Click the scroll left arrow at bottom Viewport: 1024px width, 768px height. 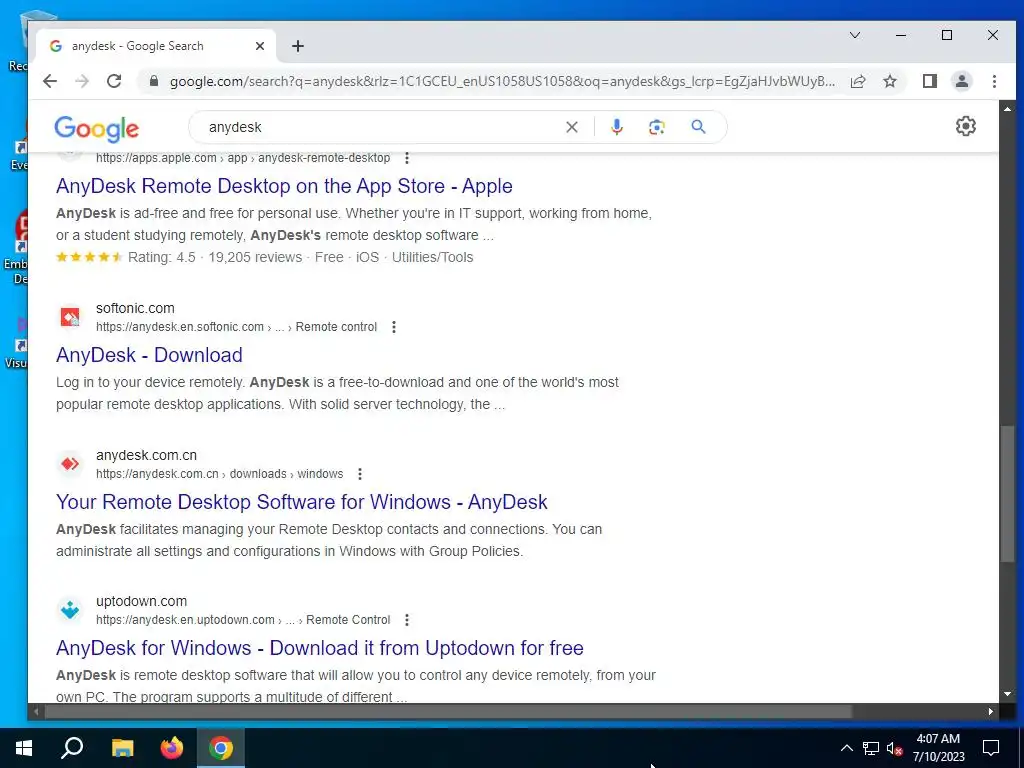coord(36,712)
